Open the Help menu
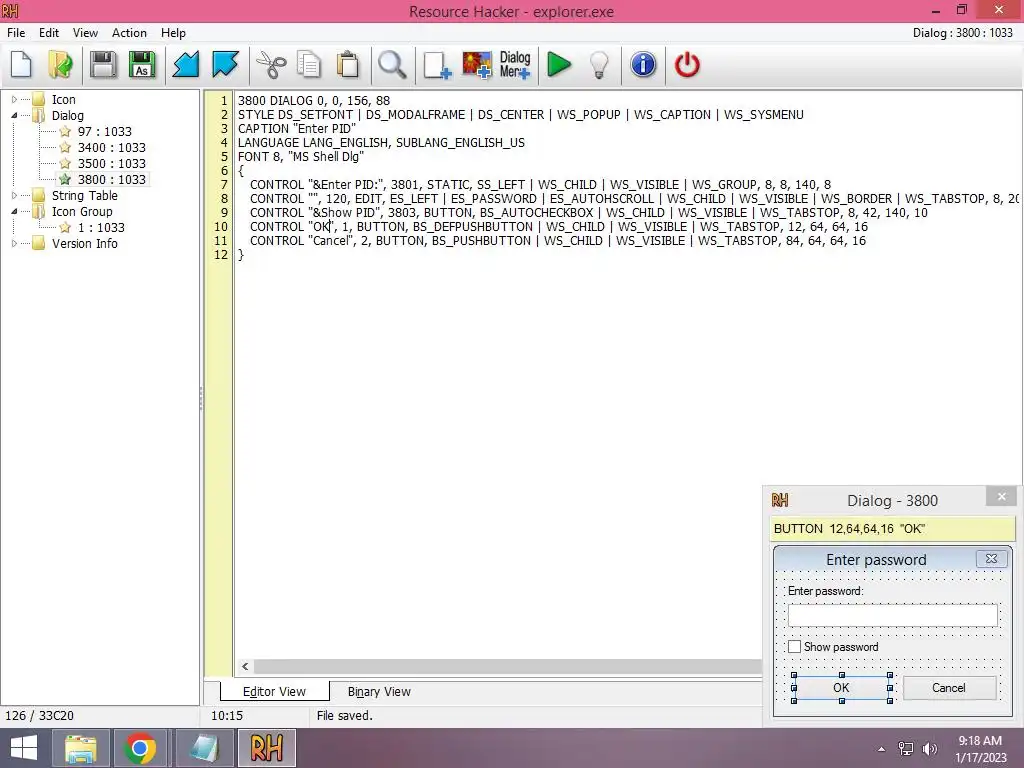Viewport: 1024px width, 768px height. (173, 33)
